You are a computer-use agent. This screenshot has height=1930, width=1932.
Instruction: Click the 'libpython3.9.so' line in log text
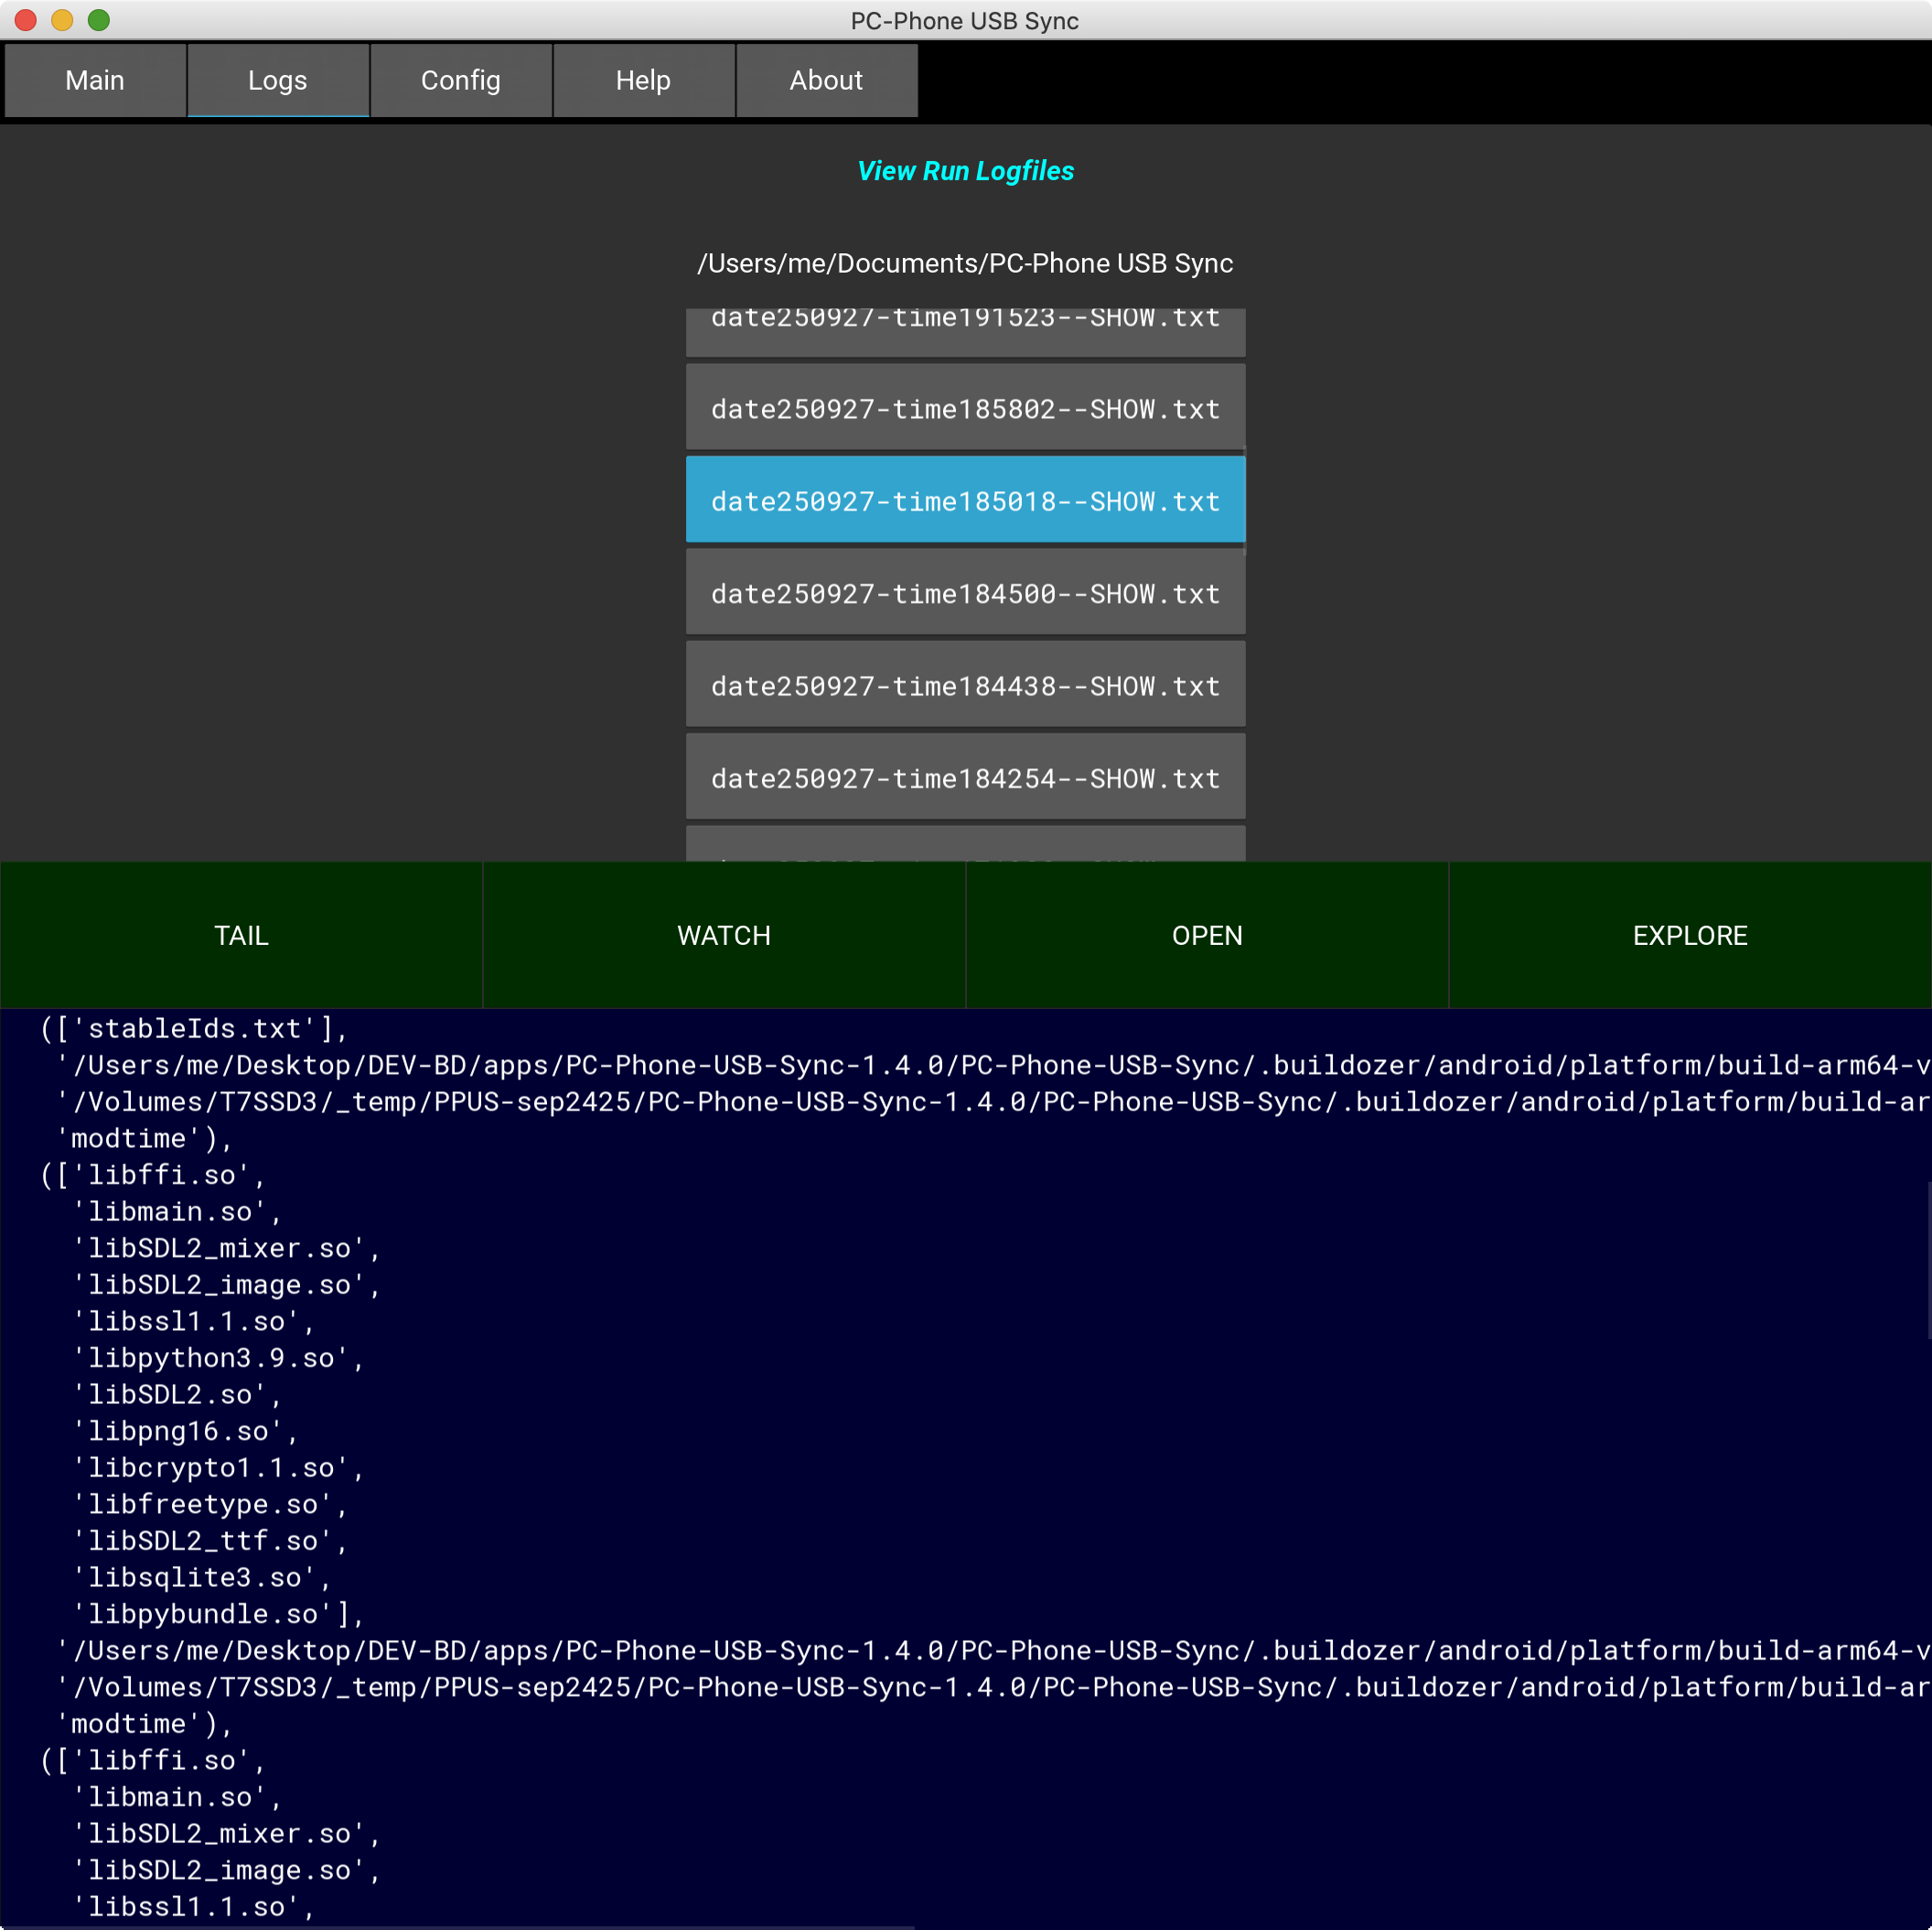[x=217, y=1358]
